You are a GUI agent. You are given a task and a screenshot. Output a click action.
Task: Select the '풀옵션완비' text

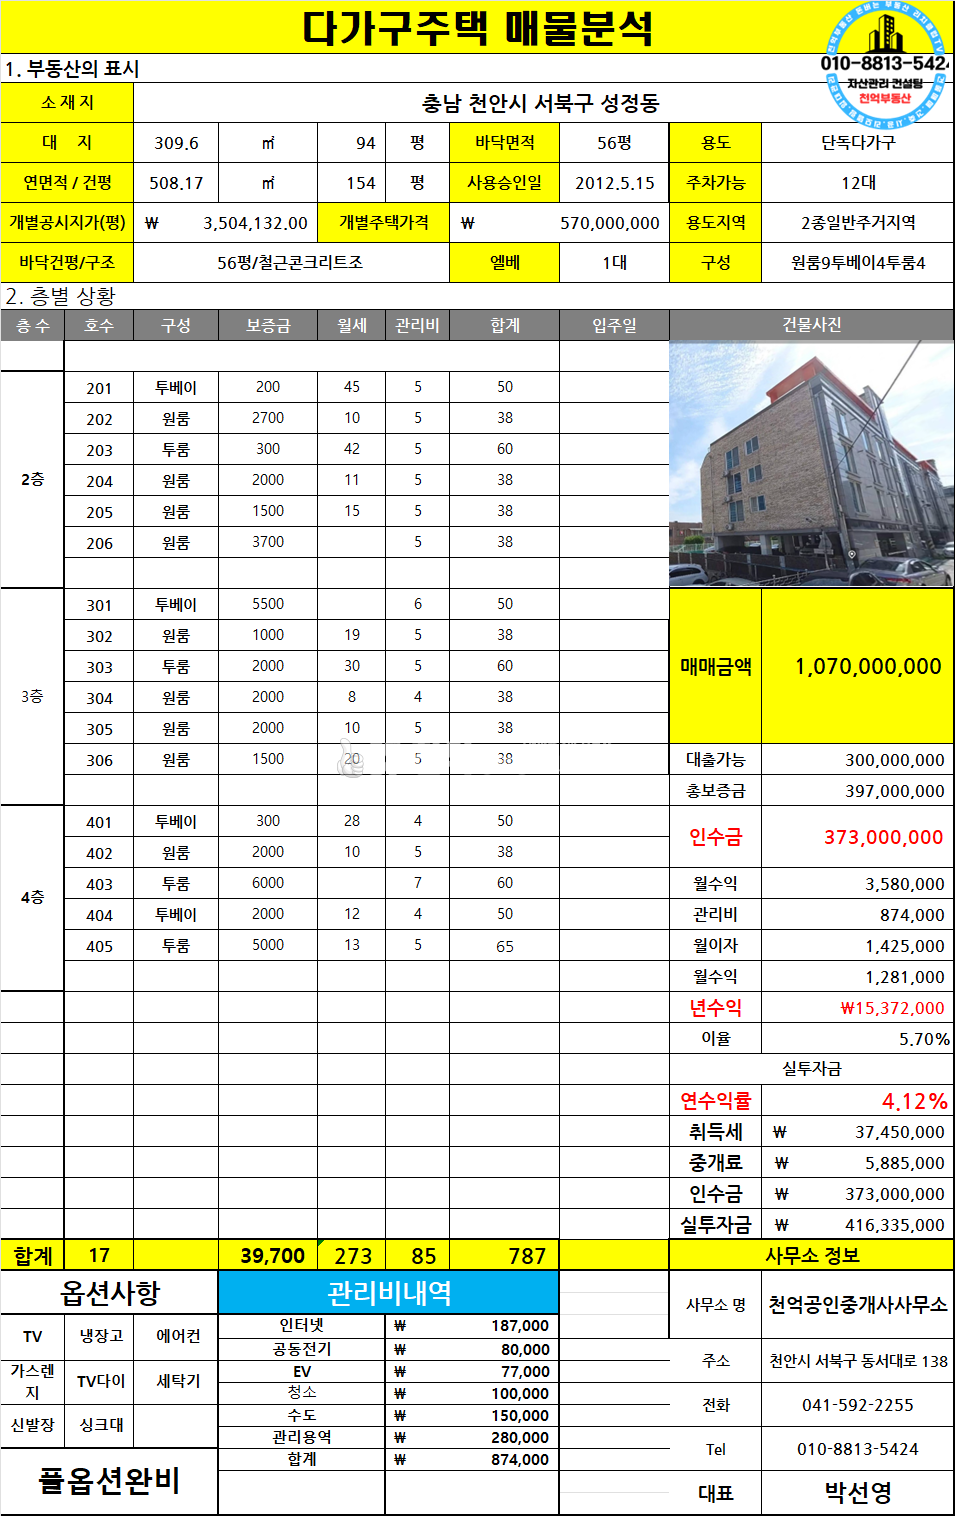pyautogui.click(x=110, y=1480)
